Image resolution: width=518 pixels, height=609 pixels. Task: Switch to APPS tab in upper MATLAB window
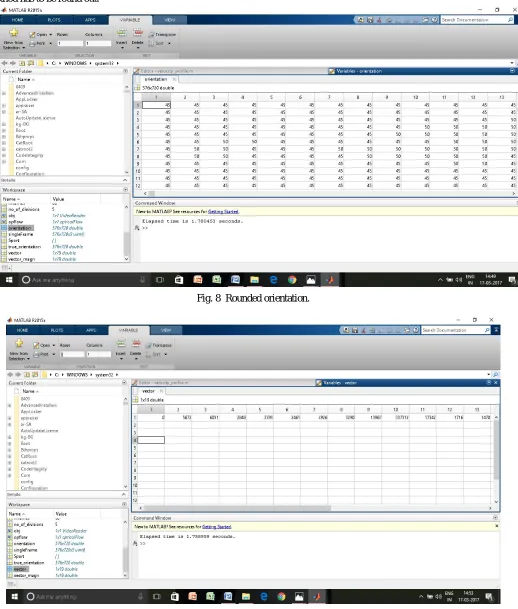point(90,20)
